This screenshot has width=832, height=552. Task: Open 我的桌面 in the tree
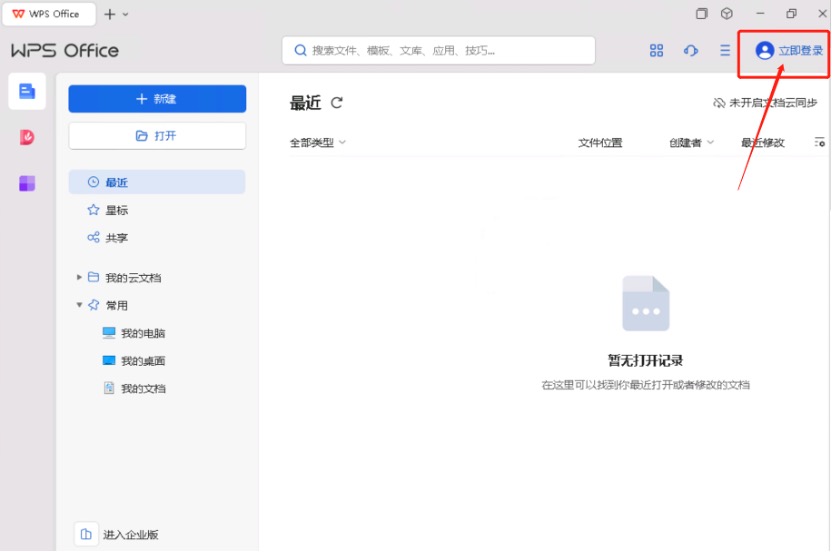(x=143, y=361)
